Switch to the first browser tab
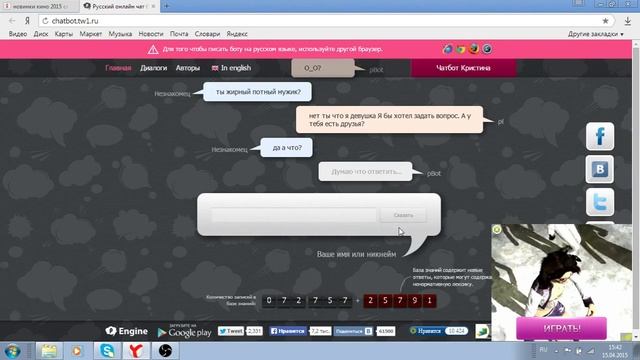The height and width of the screenshot is (360, 640). pyautogui.click(x=39, y=6)
